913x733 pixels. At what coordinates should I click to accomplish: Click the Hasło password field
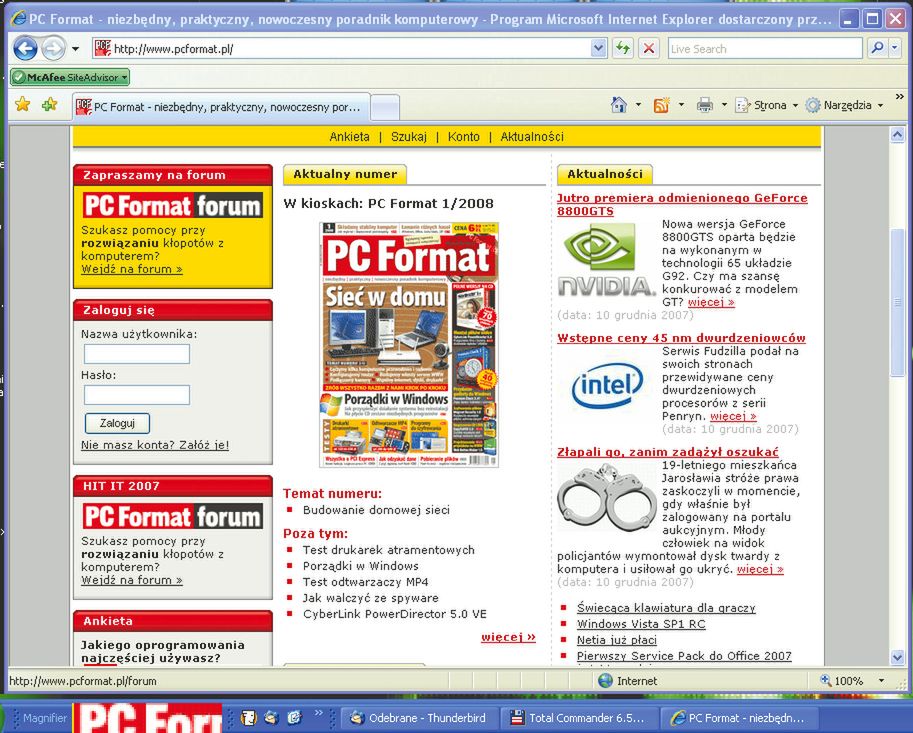click(137, 395)
